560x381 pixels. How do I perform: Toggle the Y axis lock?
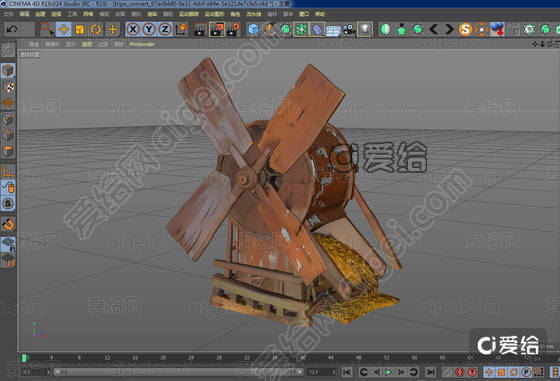(149, 29)
